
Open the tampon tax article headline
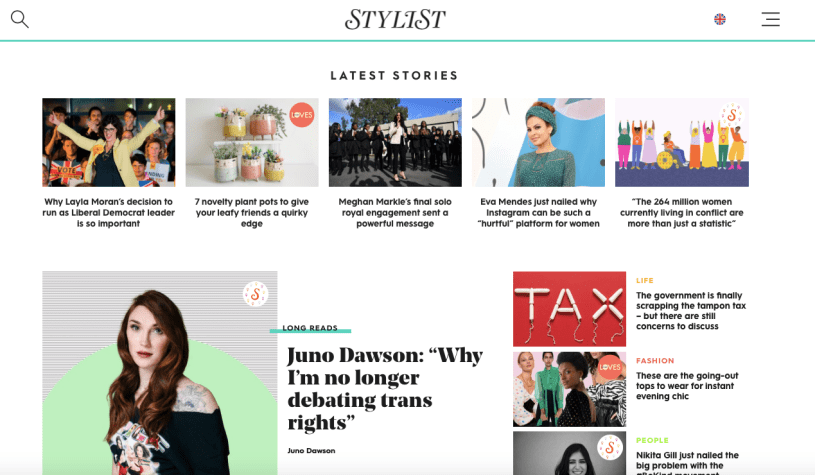click(x=691, y=311)
